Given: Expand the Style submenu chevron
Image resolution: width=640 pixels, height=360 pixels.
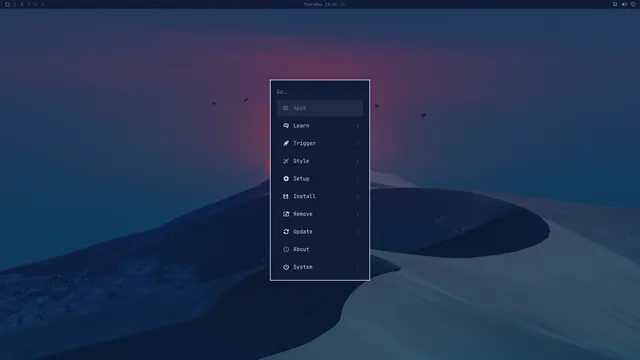Looking at the screenshot, I should 358,161.
